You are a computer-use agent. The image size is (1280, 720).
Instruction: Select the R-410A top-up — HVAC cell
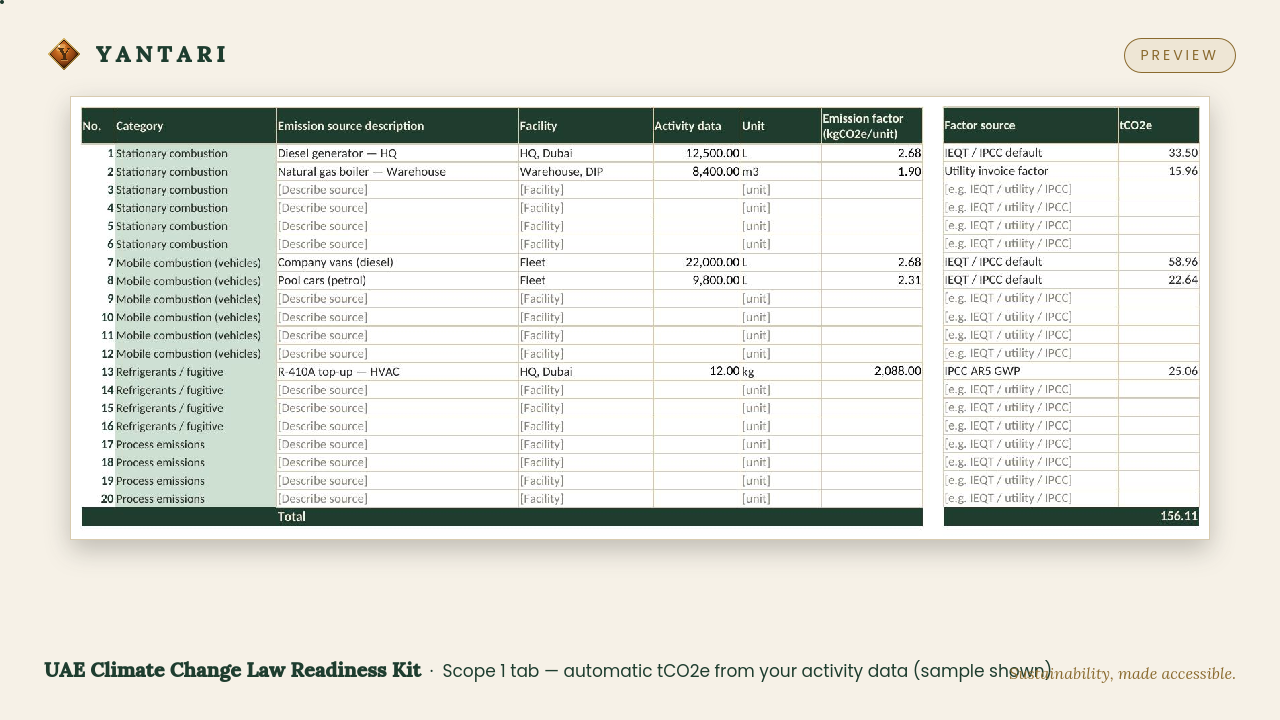[397, 371]
